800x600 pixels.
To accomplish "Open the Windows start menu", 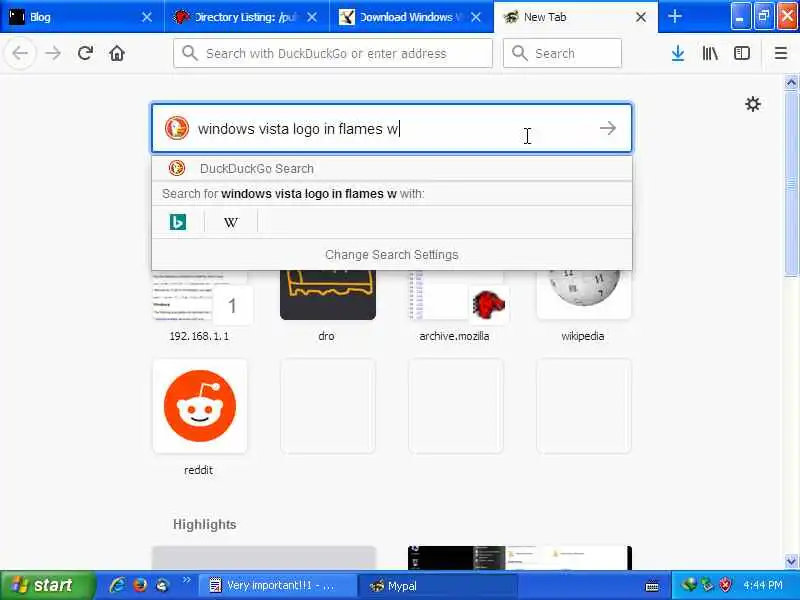I will [x=47, y=585].
